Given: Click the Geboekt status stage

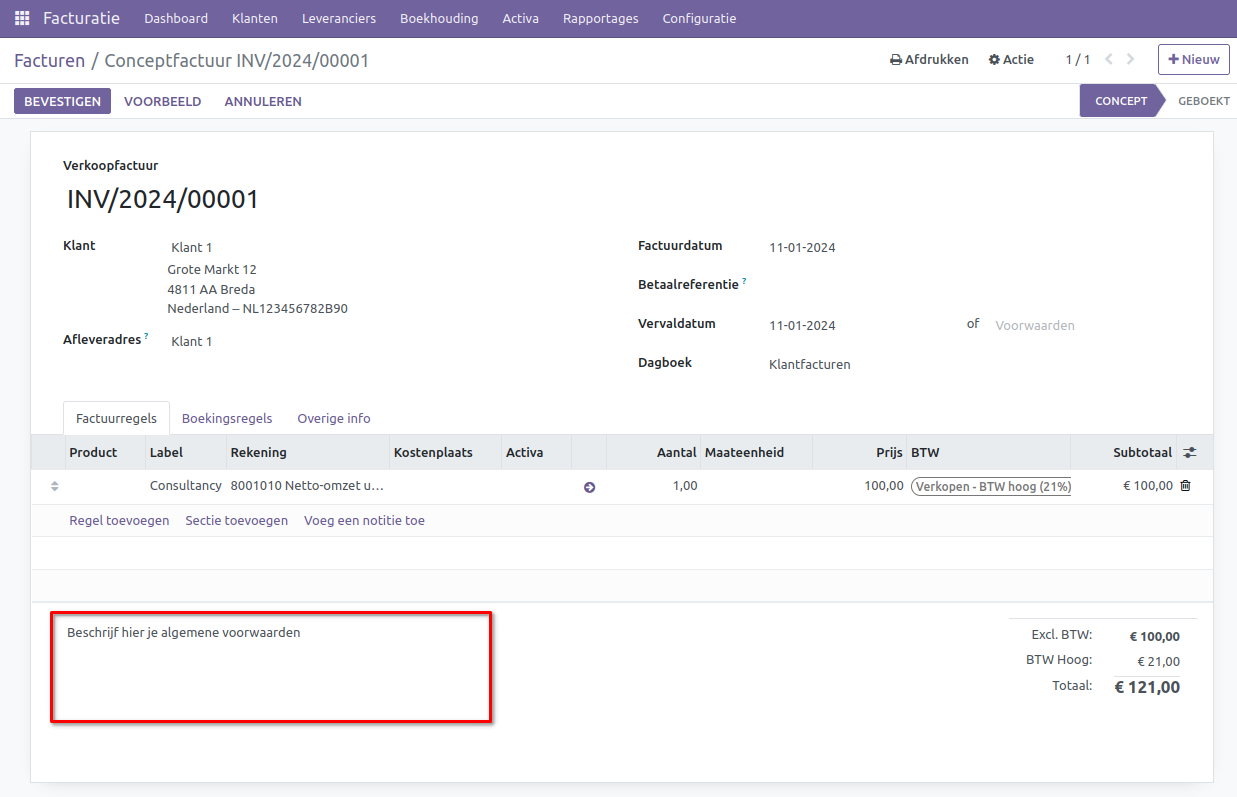Looking at the screenshot, I should (x=1203, y=102).
